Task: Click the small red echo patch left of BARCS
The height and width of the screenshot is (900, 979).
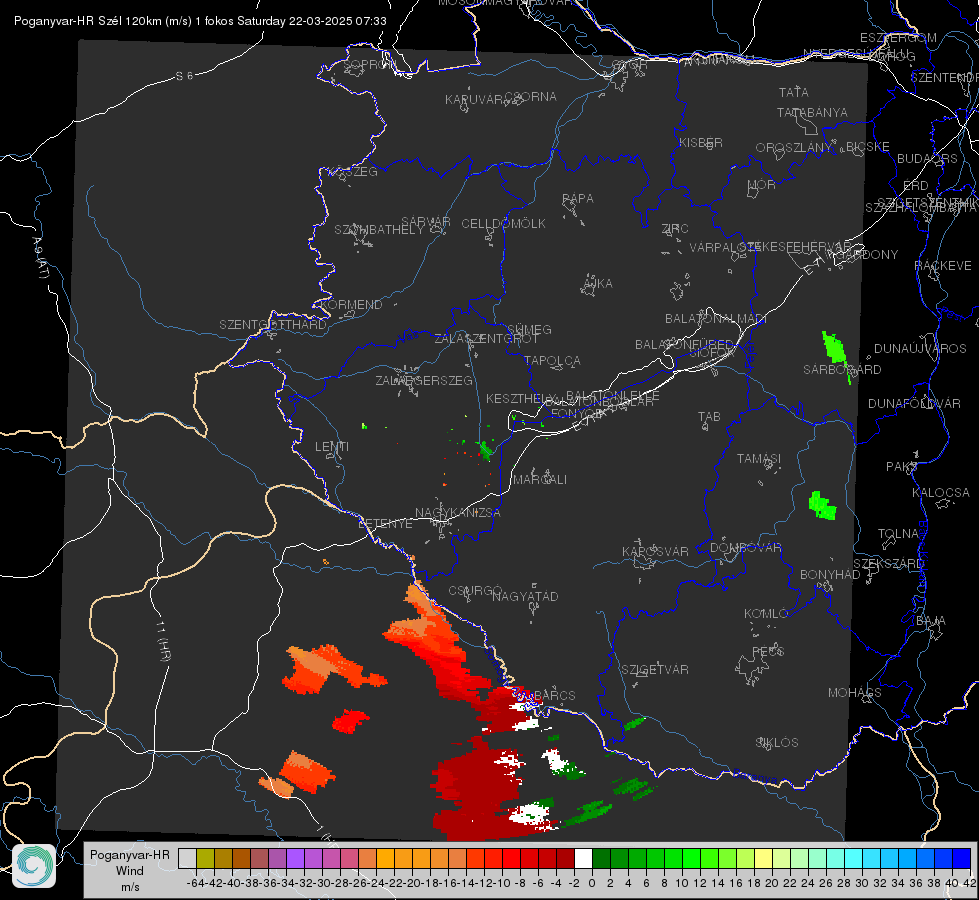Action: (x=350, y=721)
